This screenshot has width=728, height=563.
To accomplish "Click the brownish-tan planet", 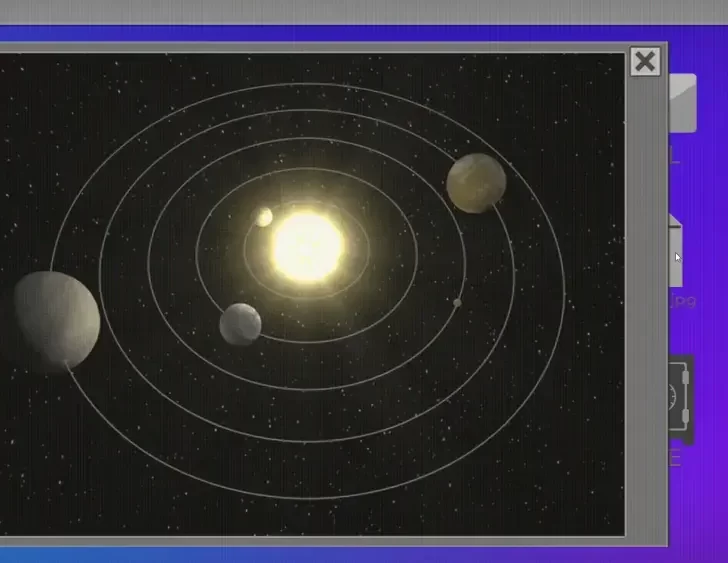I will (476, 183).
